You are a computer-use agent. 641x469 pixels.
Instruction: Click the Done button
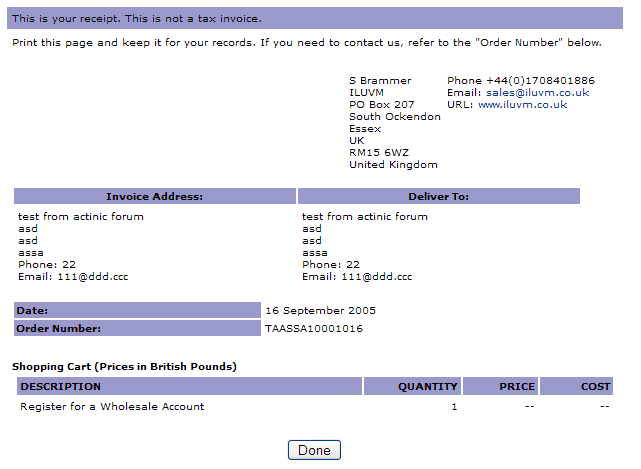click(x=314, y=450)
